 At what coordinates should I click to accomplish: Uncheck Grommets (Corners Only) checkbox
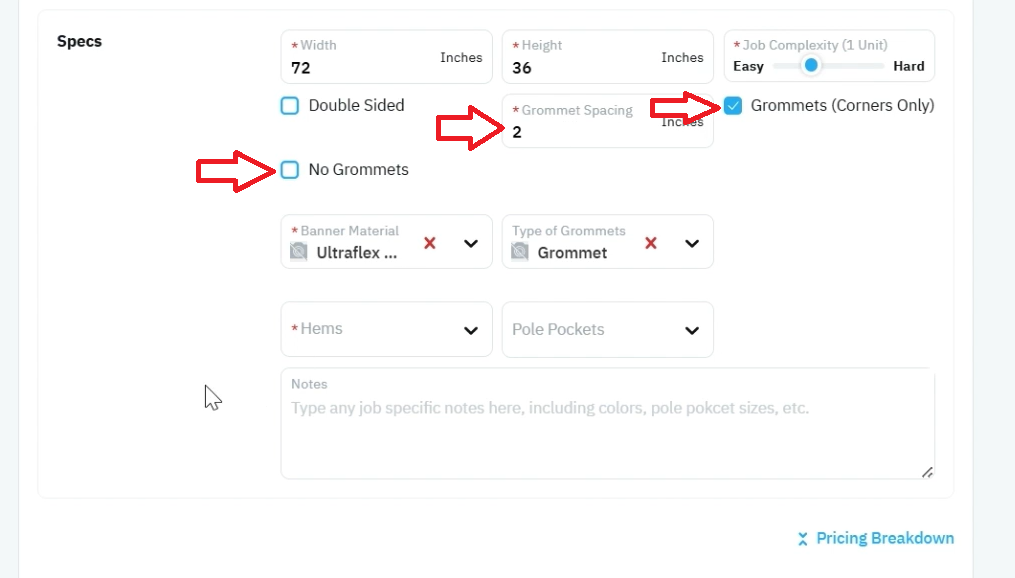(733, 106)
